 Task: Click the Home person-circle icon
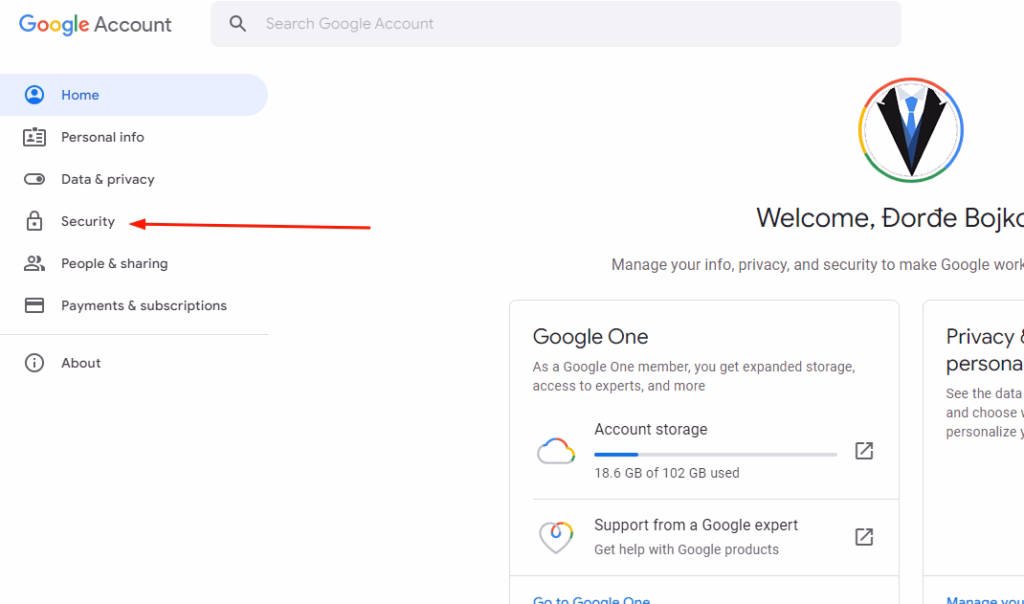click(34, 95)
